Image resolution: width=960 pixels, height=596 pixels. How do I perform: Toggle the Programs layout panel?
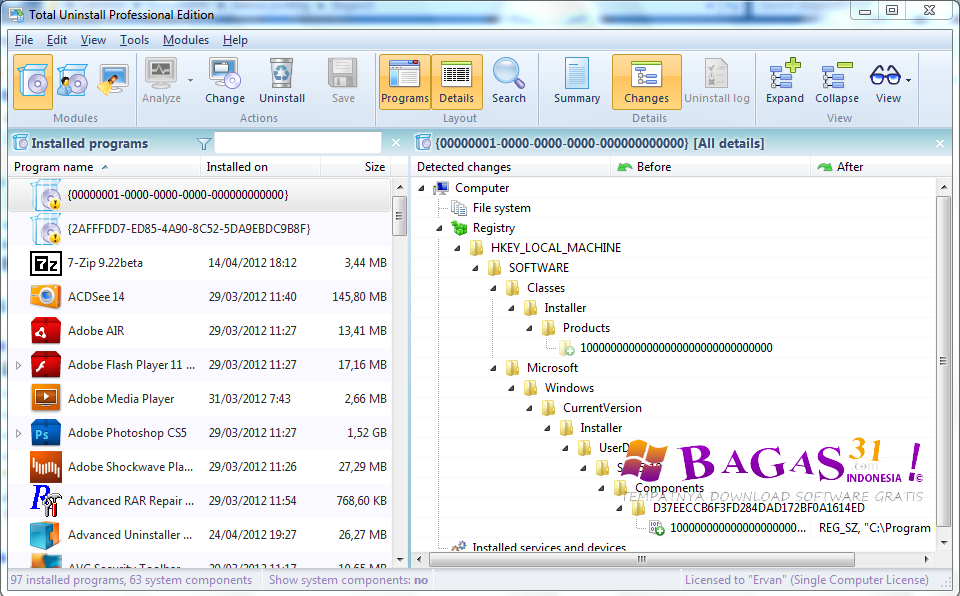405,81
